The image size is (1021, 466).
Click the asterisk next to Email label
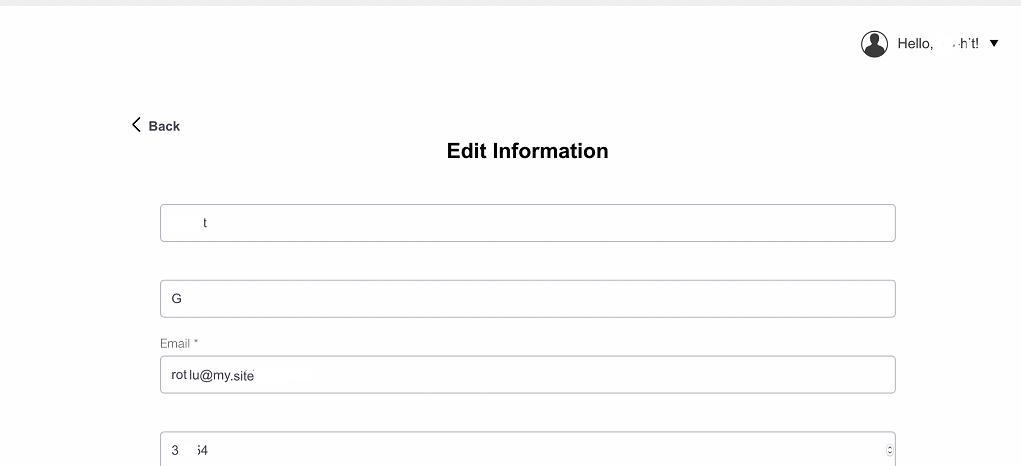click(x=196, y=343)
